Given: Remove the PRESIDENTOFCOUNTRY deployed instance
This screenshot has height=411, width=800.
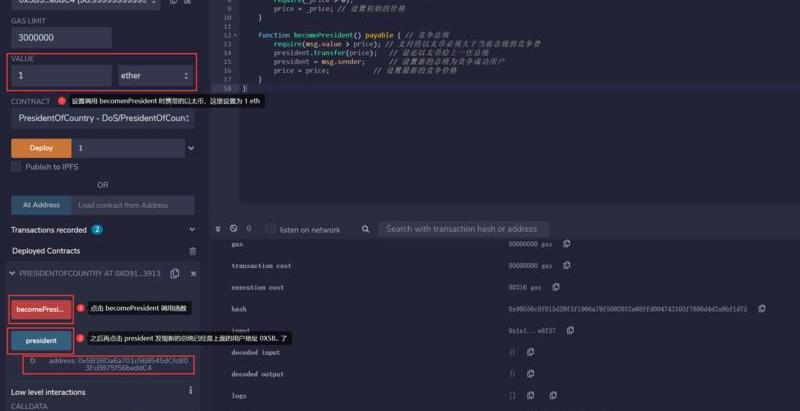Looking at the screenshot, I should point(193,274).
